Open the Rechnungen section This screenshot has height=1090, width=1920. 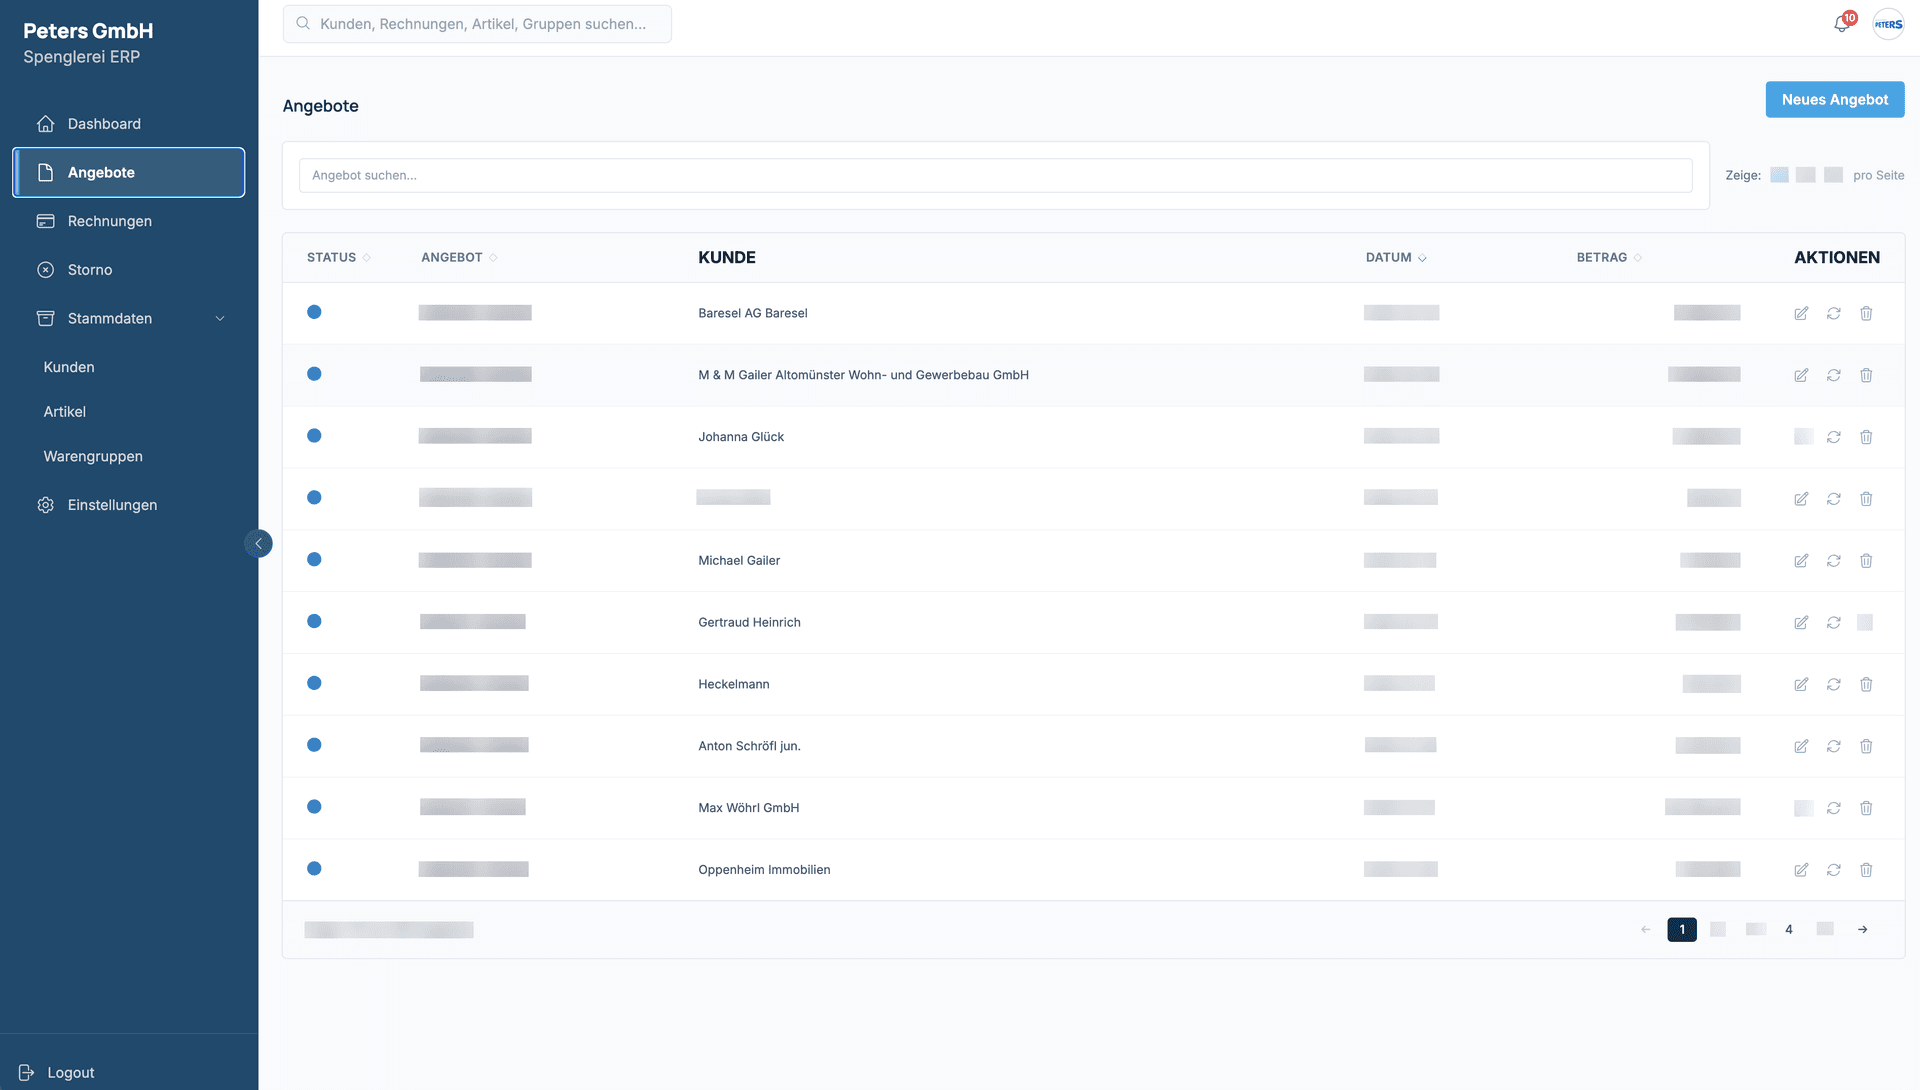[128, 221]
